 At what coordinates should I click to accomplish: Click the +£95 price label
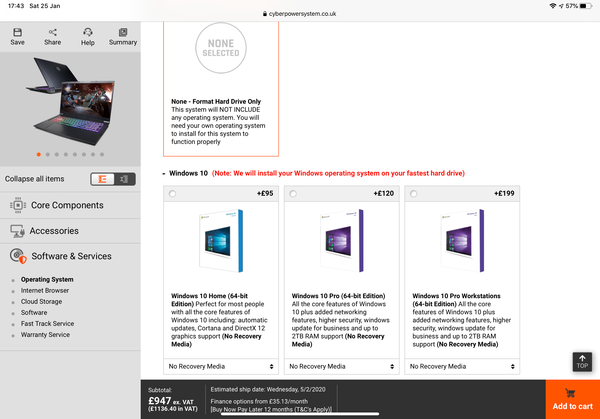click(x=265, y=194)
